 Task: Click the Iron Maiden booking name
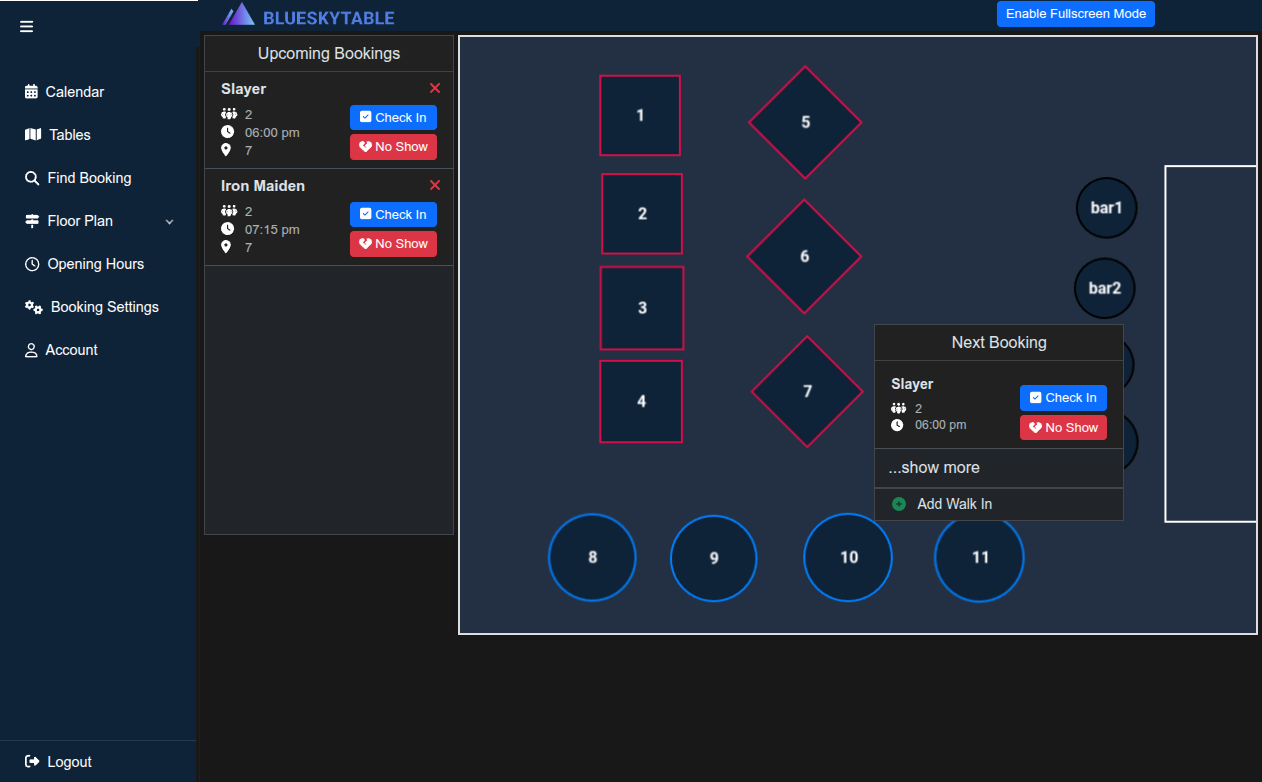pos(263,186)
